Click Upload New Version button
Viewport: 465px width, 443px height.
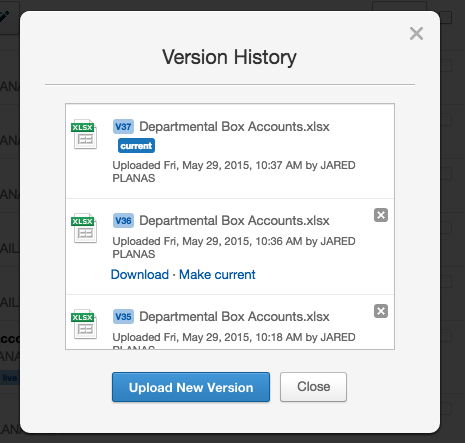tap(191, 387)
